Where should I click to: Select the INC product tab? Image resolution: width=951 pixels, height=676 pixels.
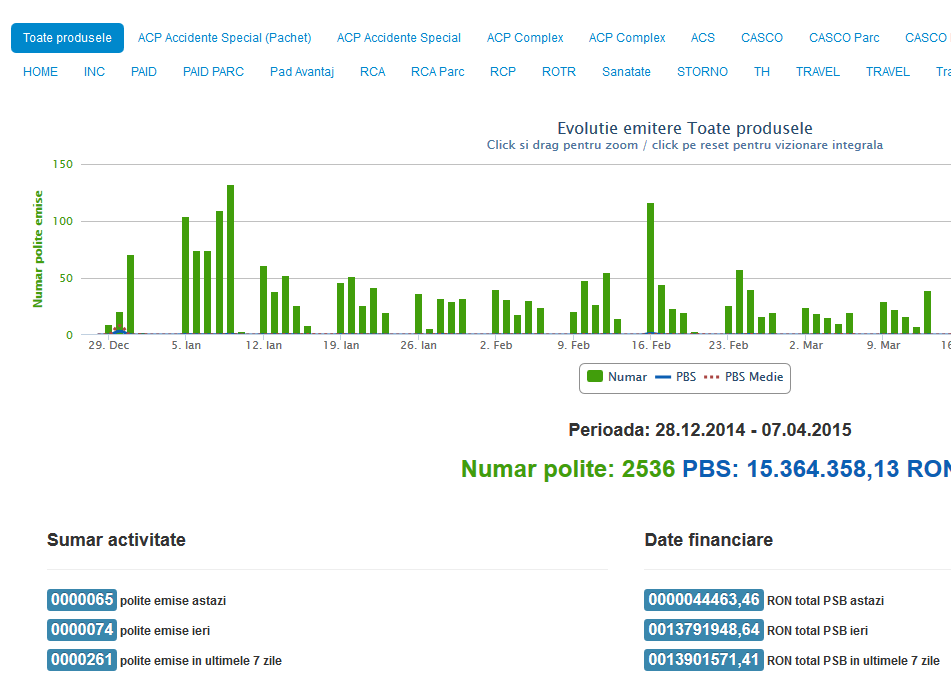pos(94,72)
